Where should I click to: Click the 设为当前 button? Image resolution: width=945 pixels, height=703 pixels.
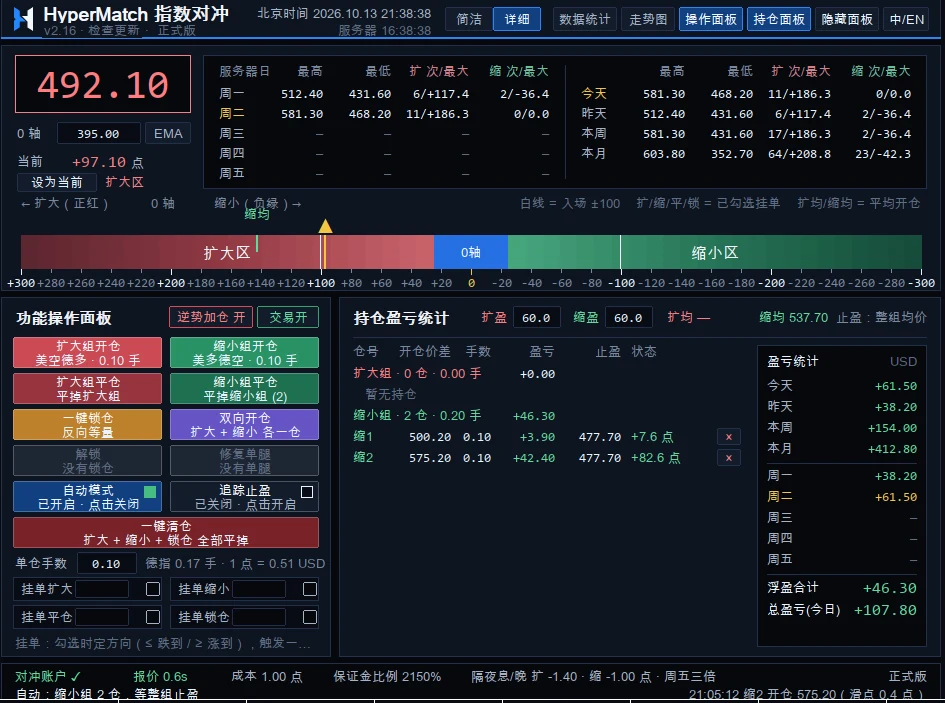point(57,182)
